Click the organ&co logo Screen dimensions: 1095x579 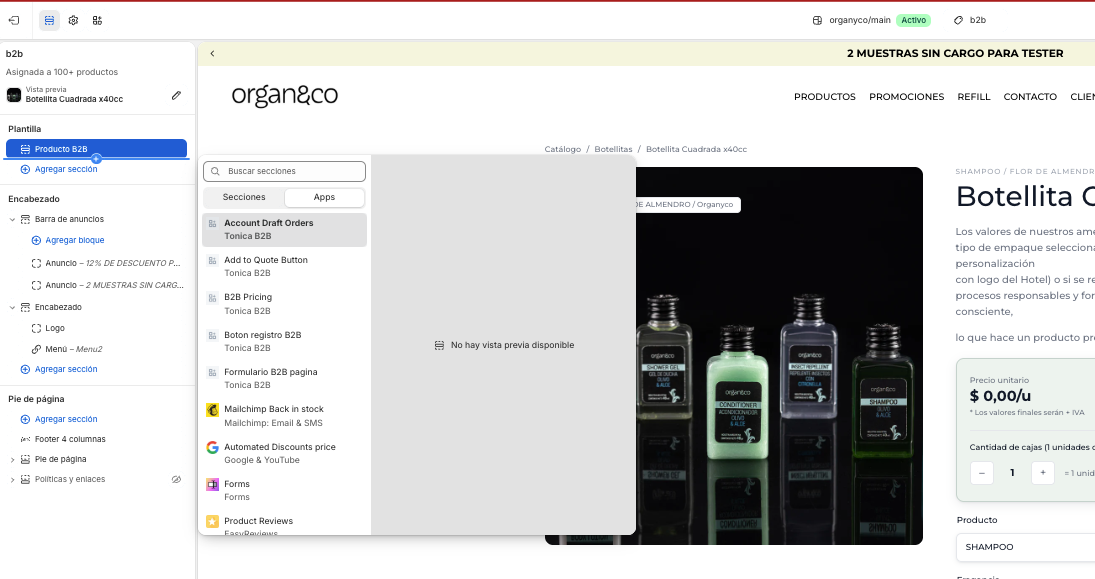coord(285,96)
